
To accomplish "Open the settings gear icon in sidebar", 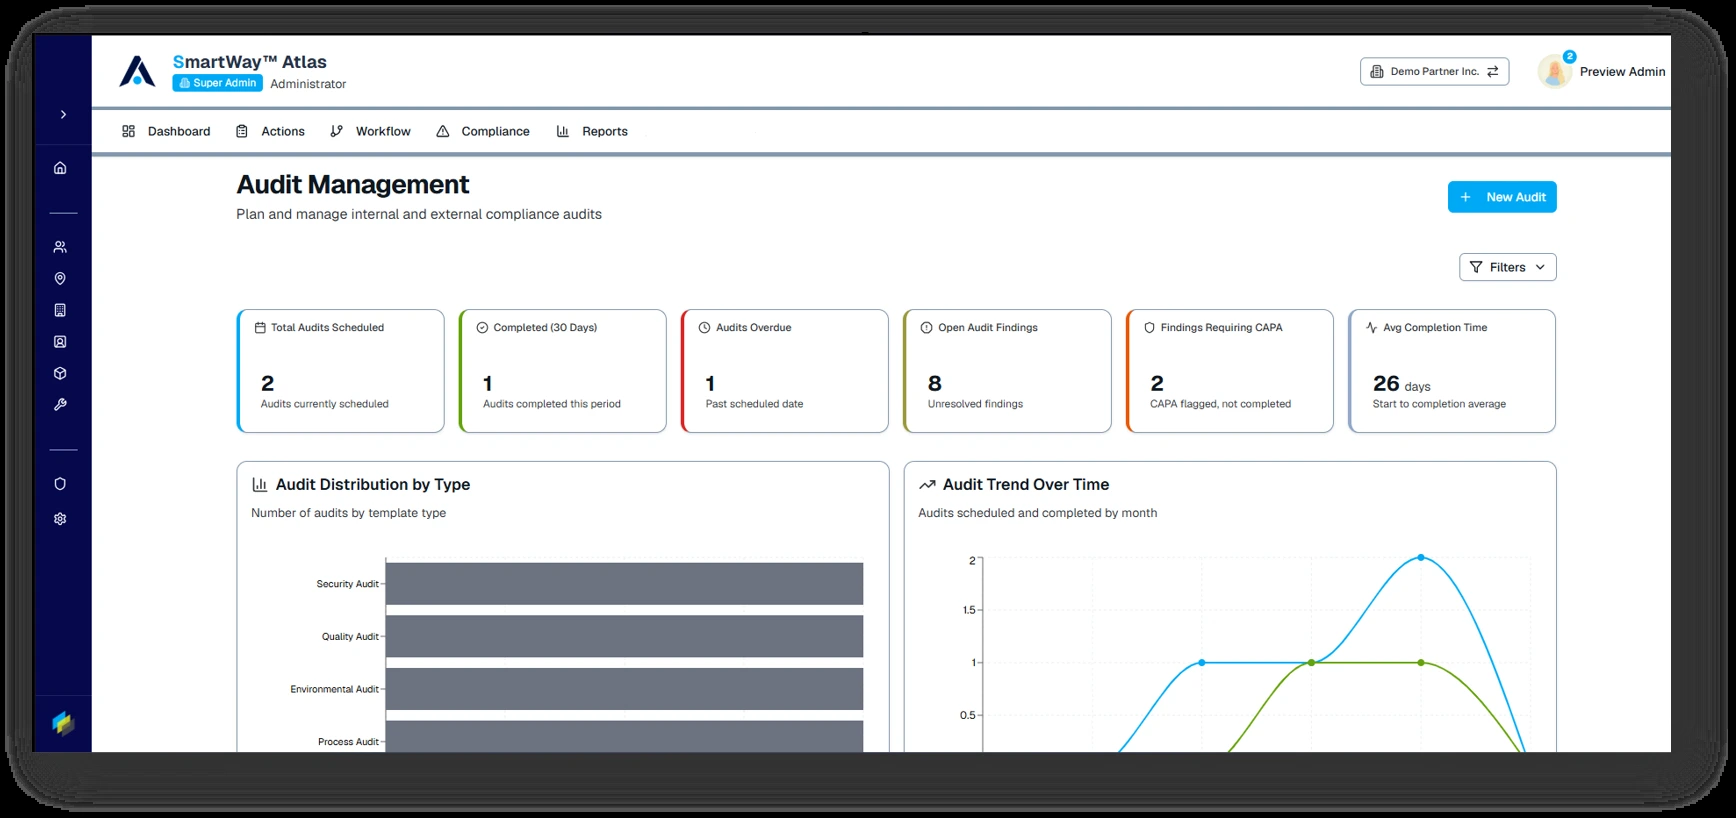I will 60,519.
